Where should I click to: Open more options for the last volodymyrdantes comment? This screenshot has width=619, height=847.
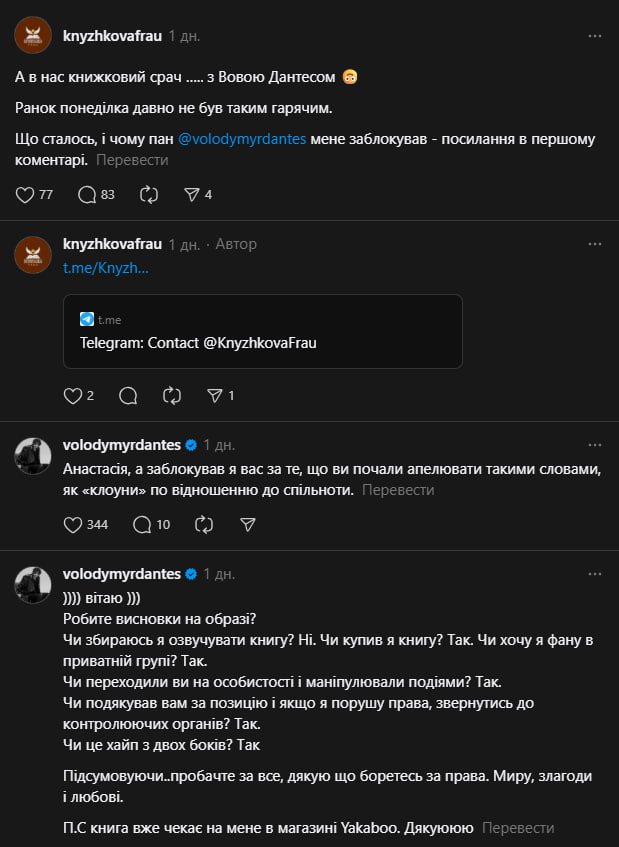[x=595, y=575]
